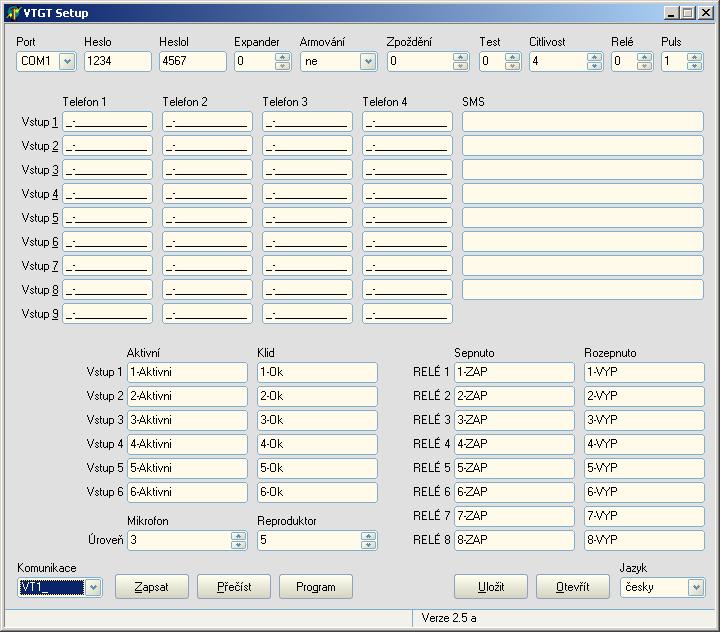
Task: Click the VTGT Setup title bar icon
Action: [x=13, y=13]
